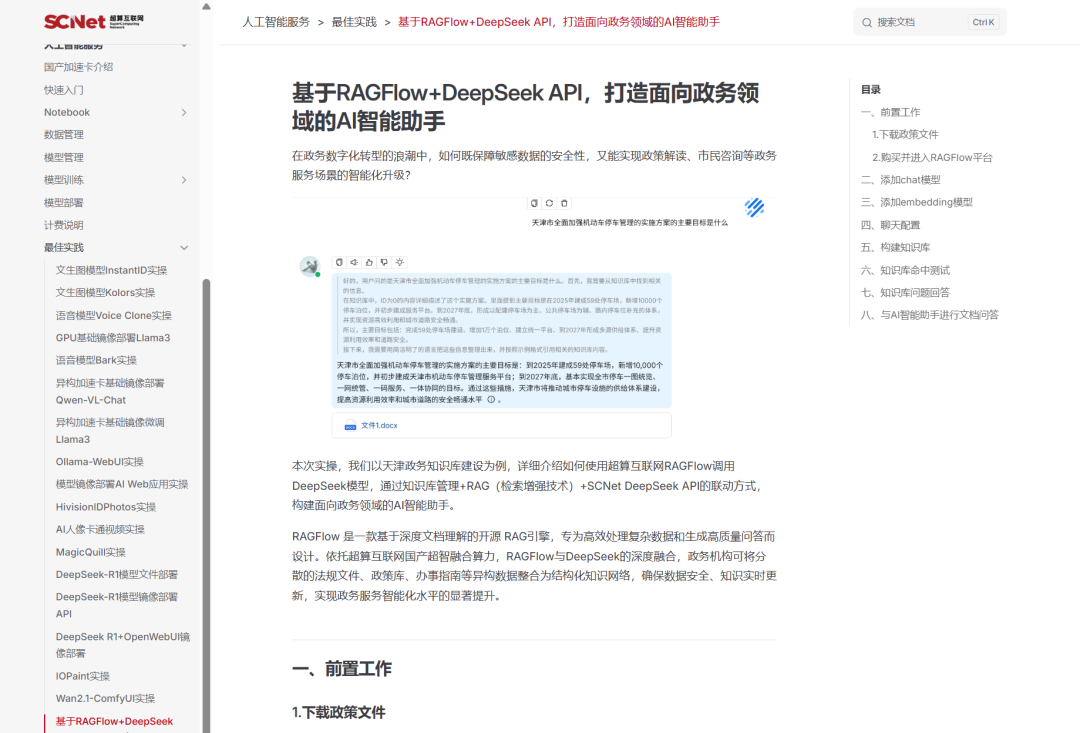Viewport: 1080px width, 733px height.
Task: Go to 最佳实践 breadcrumb
Action: coord(354,22)
